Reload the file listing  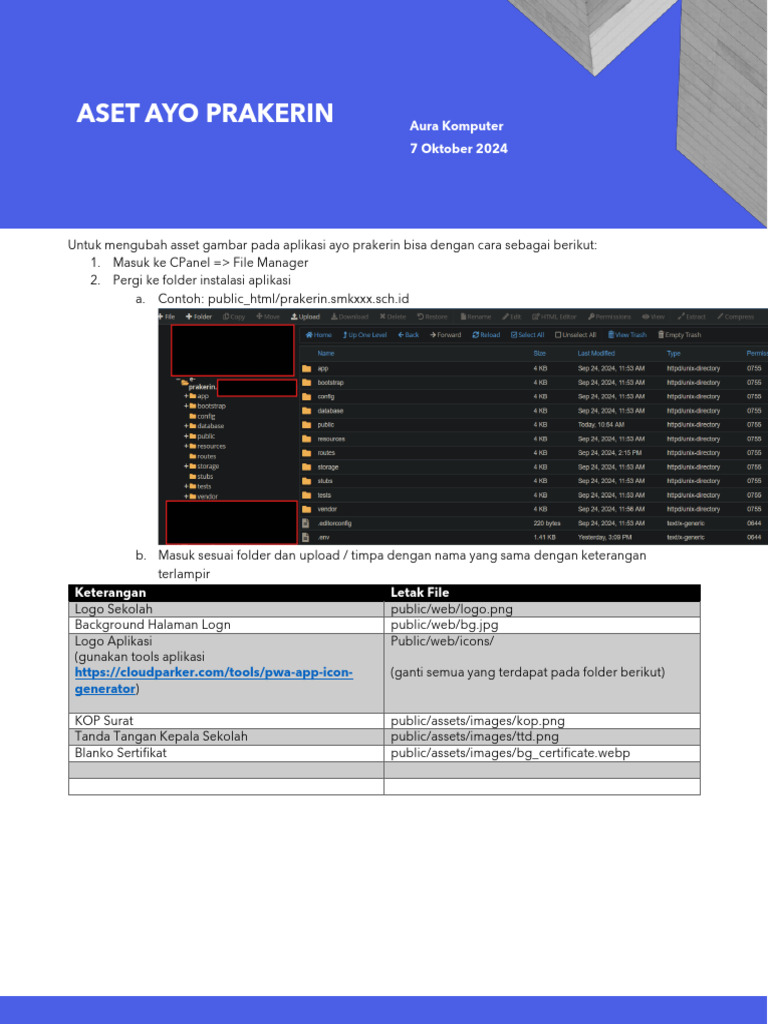486,335
